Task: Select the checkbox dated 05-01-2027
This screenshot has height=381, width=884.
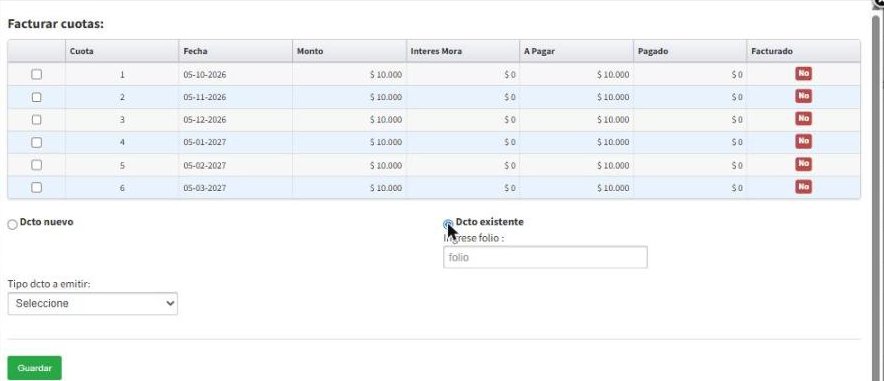Action: [x=37, y=143]
